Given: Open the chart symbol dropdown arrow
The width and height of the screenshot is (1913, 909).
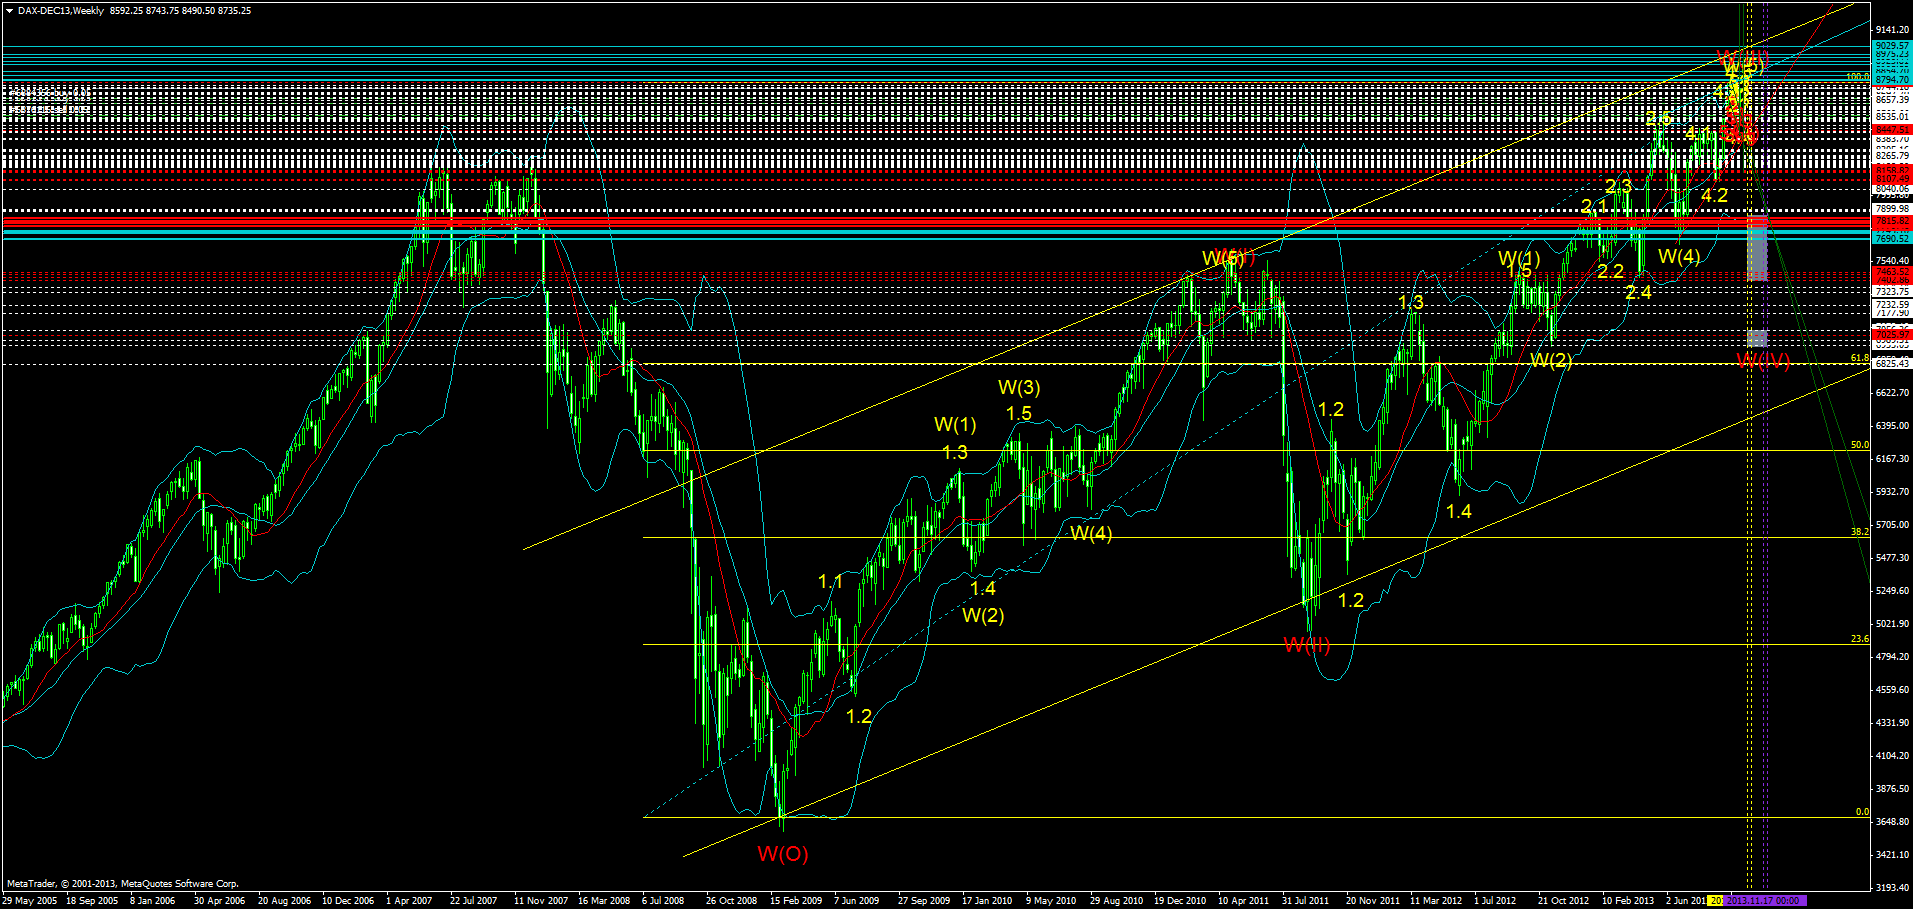Looking at the screenshot, I should click(x=10, y=9).
